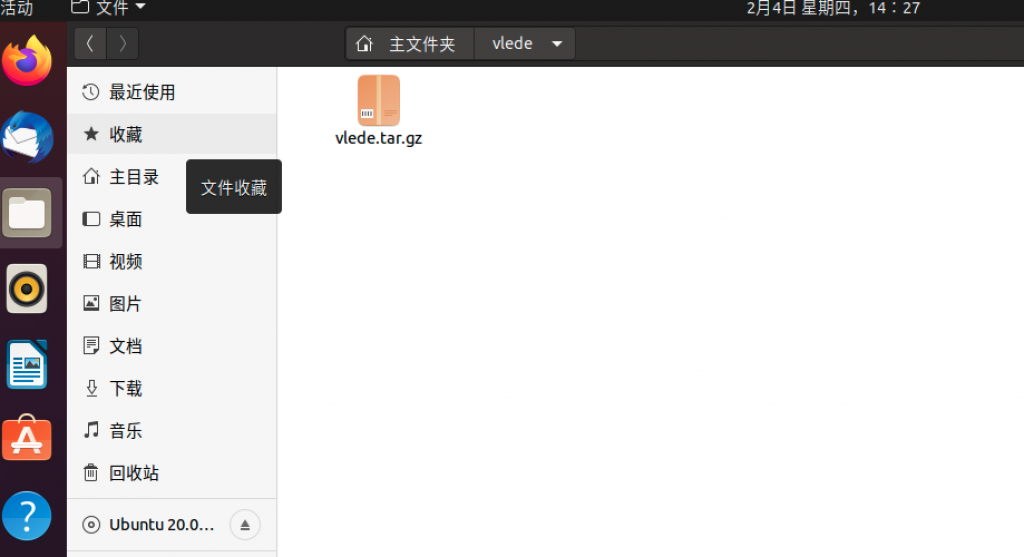1024x557 pixels.
Task: Open the 文件 application menu
Action: click(x=108, y=8)
